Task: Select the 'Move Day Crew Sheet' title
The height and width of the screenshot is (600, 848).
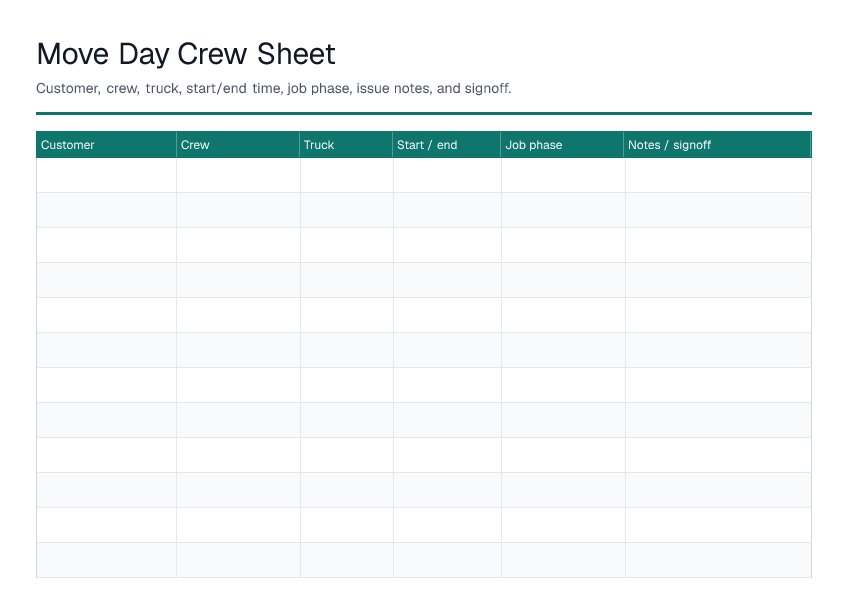Action: click(x=186, y=54)
